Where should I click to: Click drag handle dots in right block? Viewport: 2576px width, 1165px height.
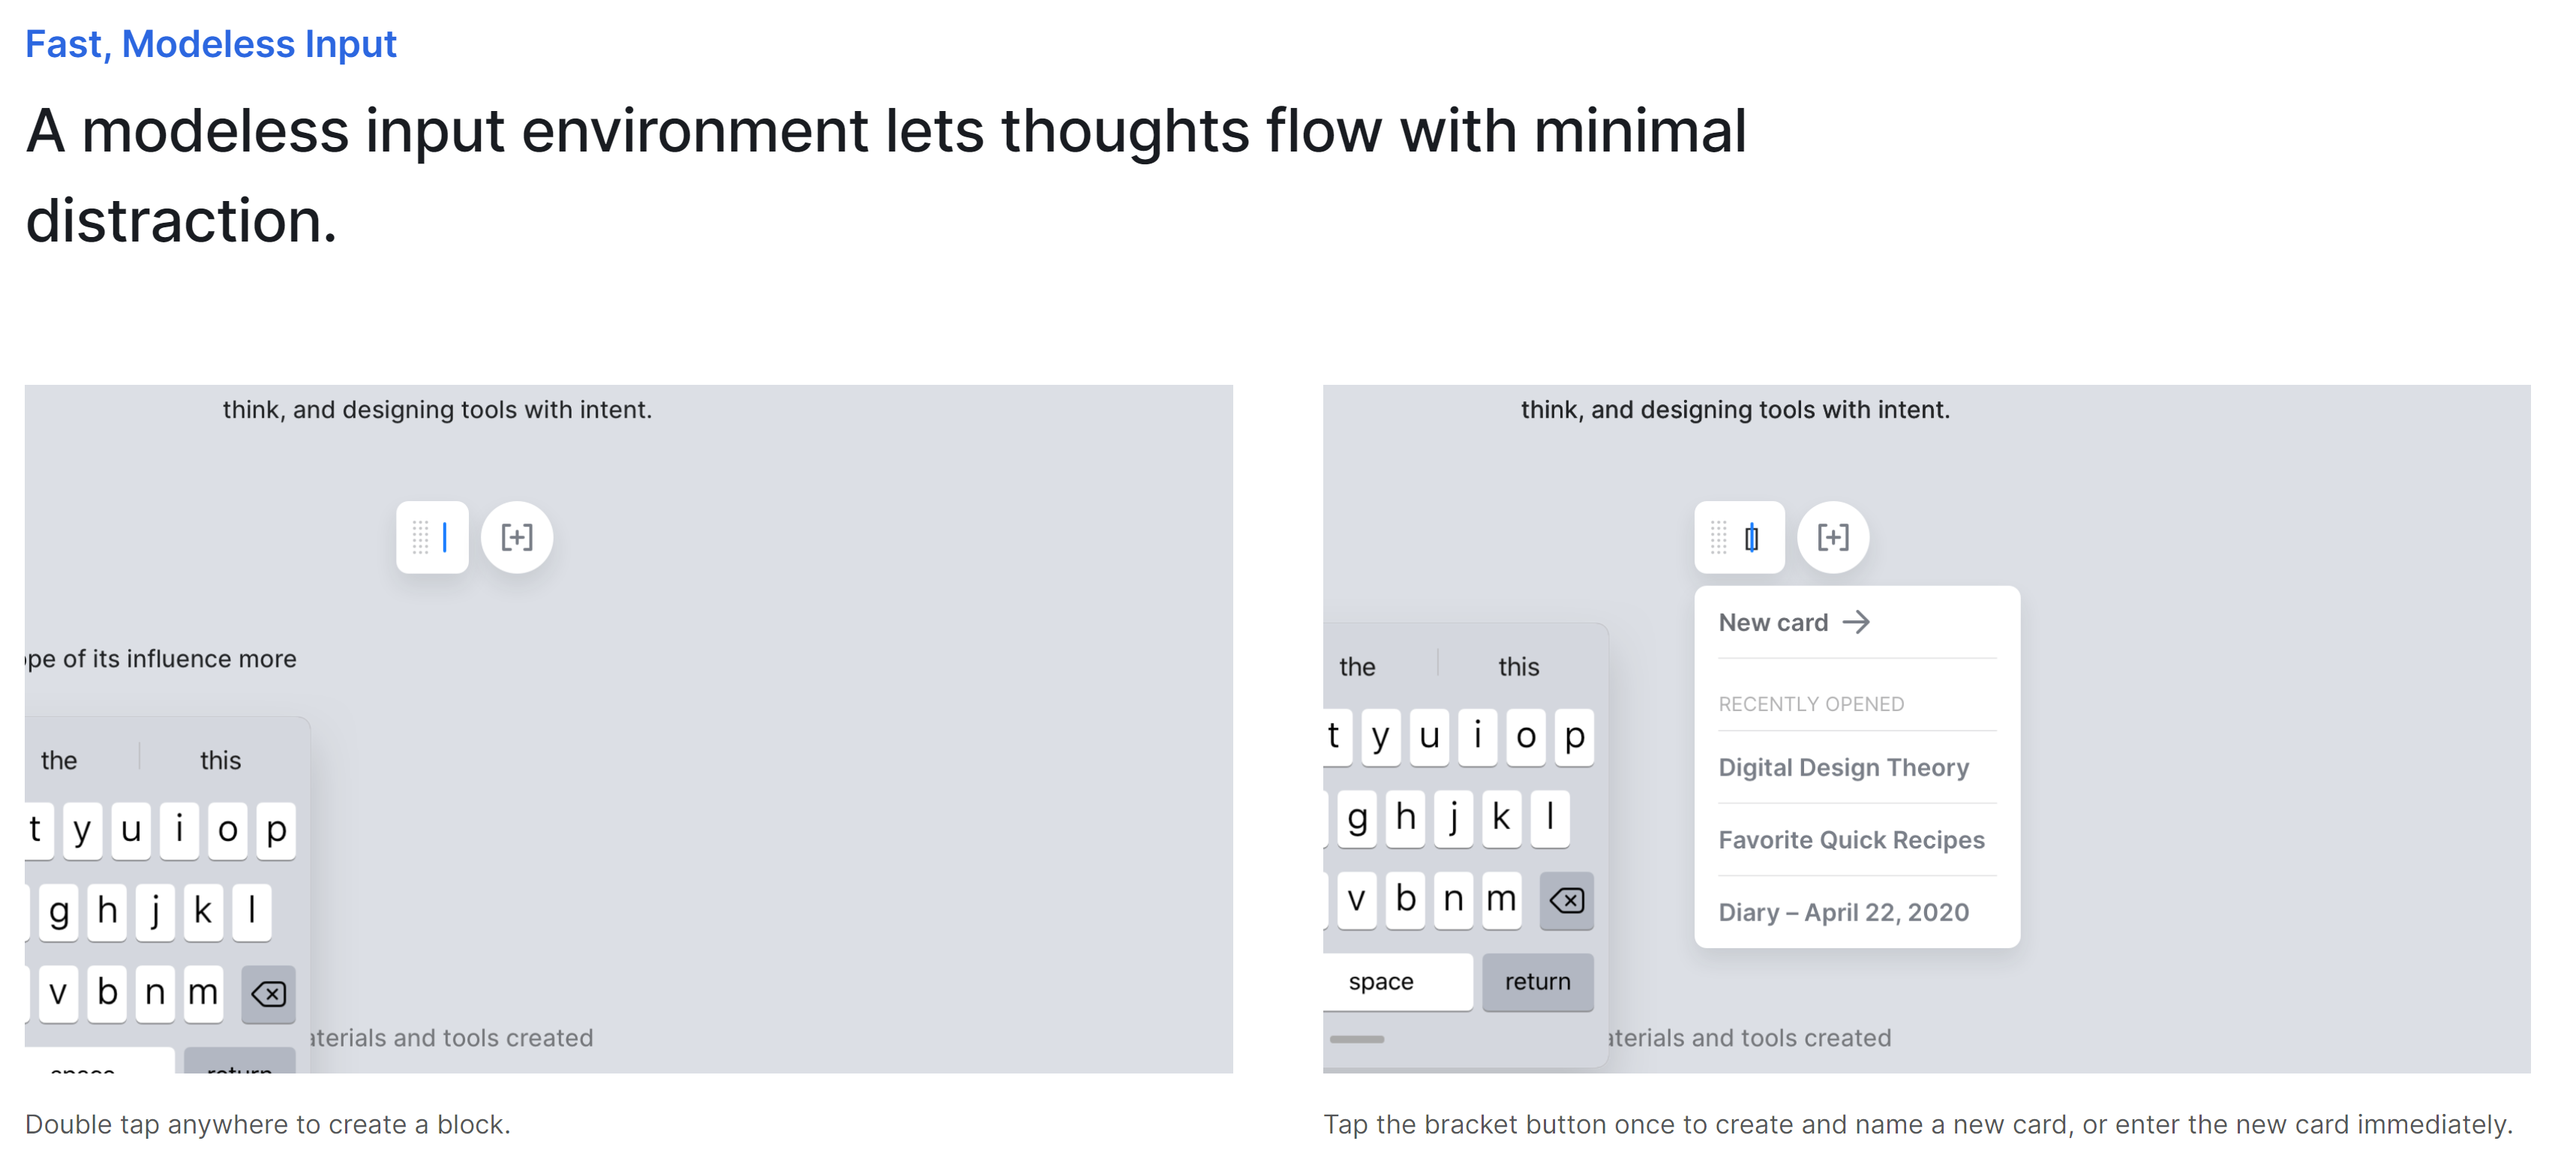pyautogui.click(x=1718, y=537)
